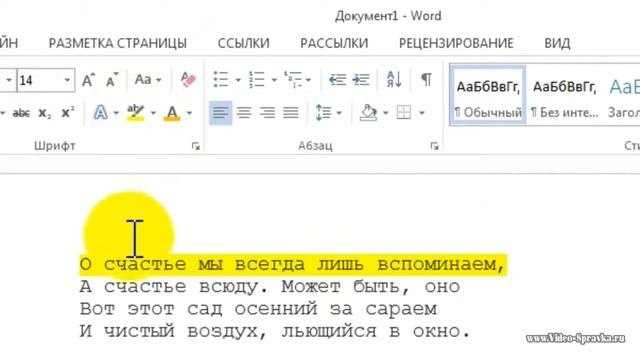
Task: Apply yellow text highlight color
Action: (136, 113)
